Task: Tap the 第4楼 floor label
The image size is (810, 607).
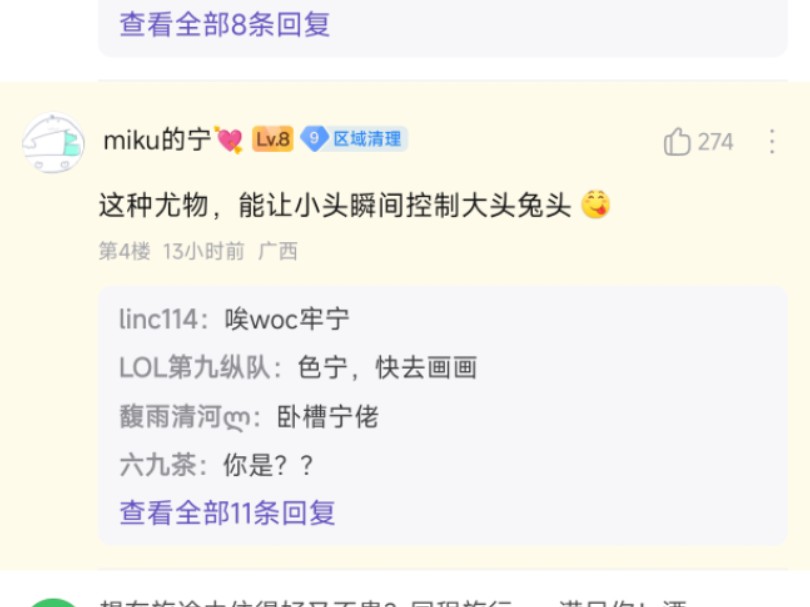Action: click(x=124, y=252)
